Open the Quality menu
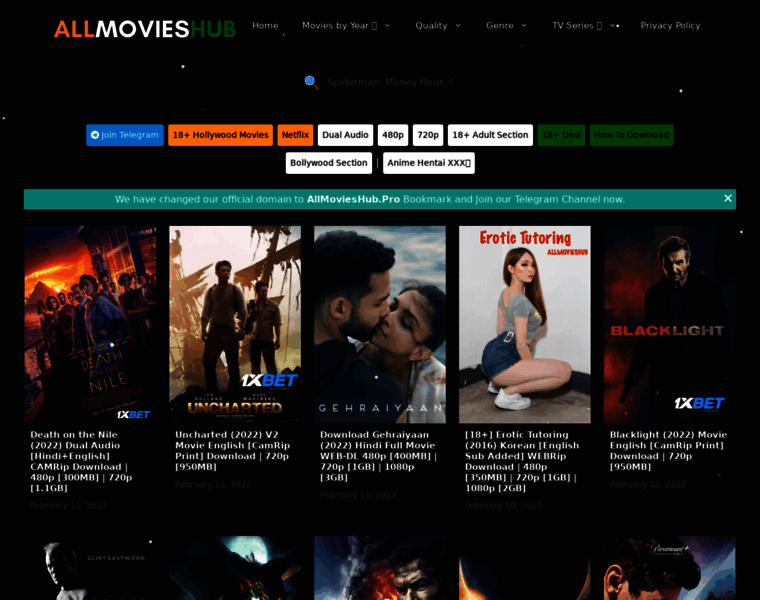Image resolution: width=760 pixels, height=600 pixels. tap(431, 25)
